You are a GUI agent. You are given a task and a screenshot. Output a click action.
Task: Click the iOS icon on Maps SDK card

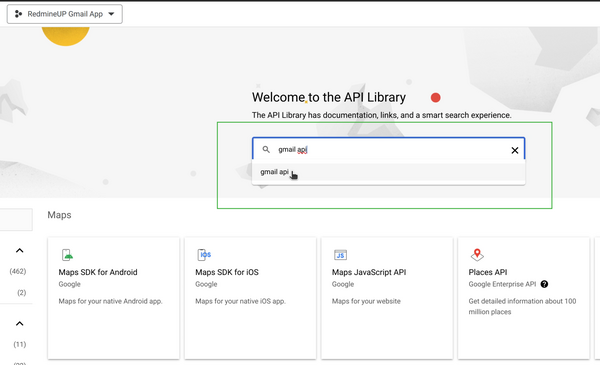click(204, 255)
